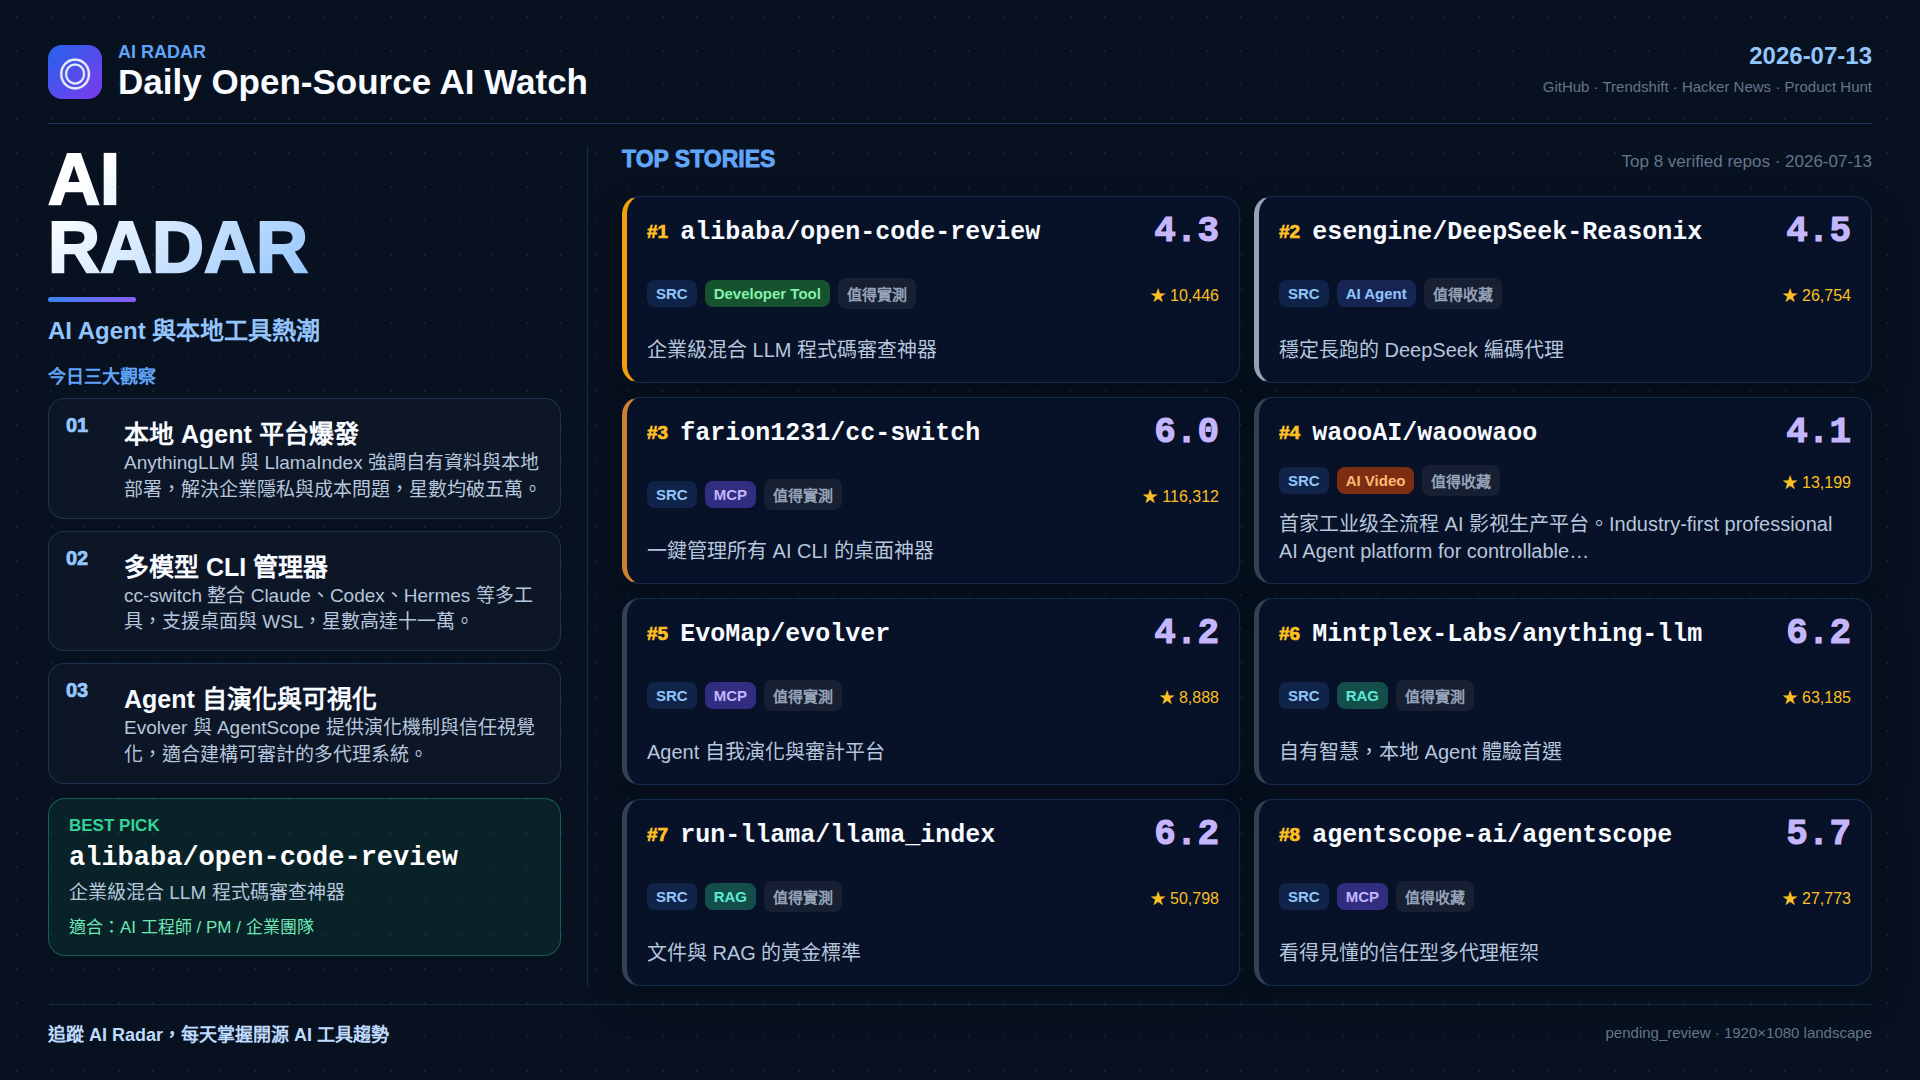
Task: Click the 26,754 star count
Action: (x=1817, y=295)
